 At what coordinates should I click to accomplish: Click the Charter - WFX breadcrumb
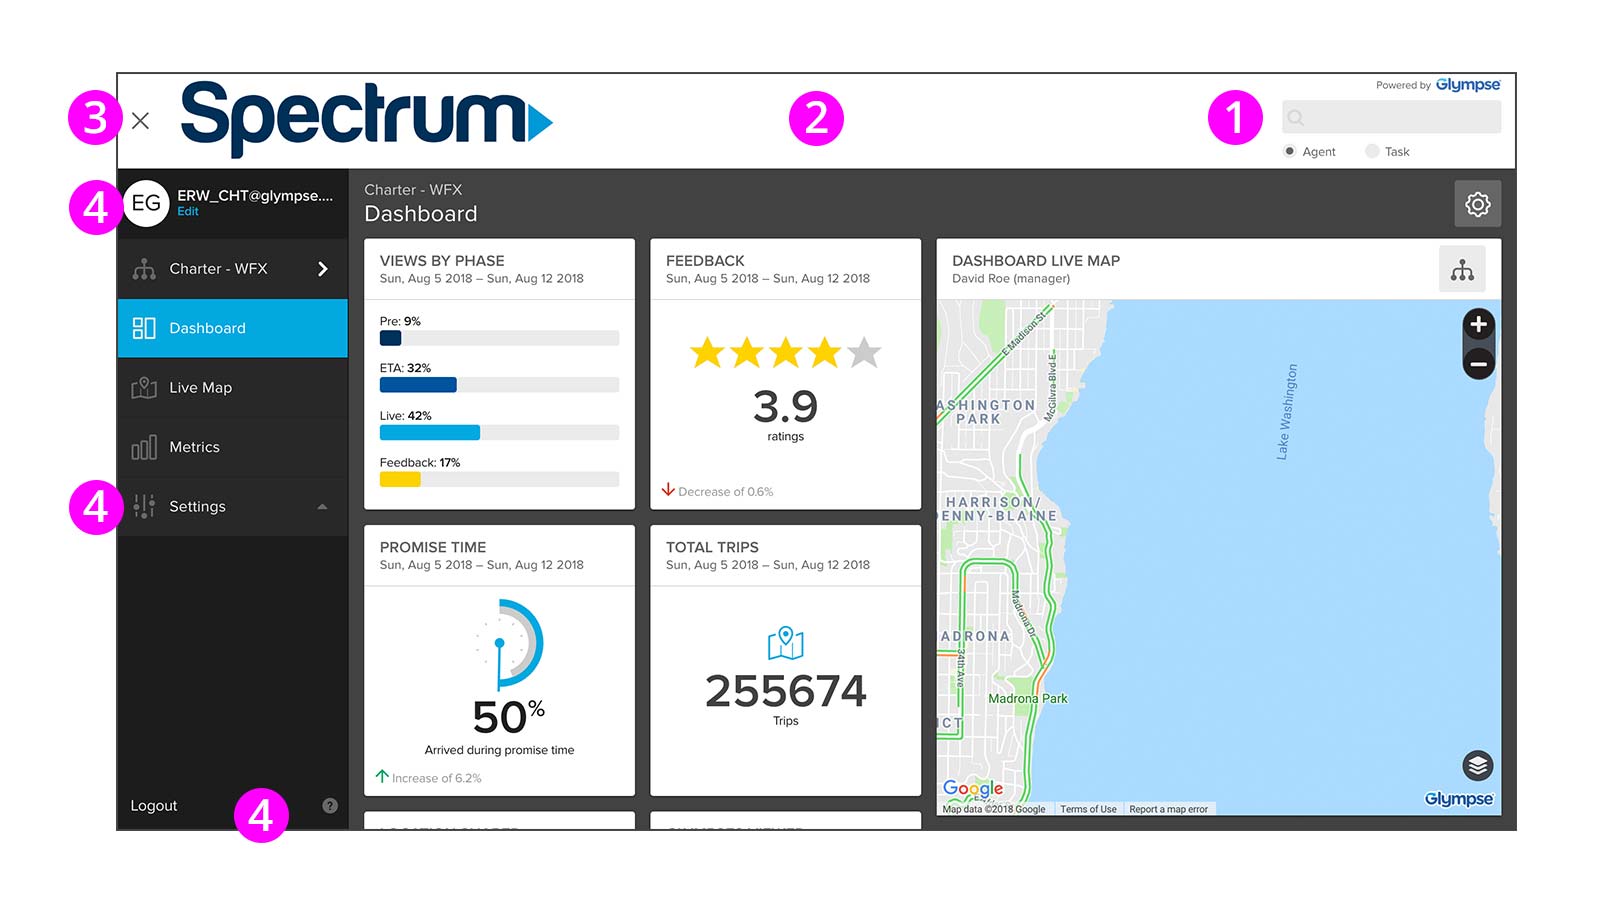pos(413,190)
